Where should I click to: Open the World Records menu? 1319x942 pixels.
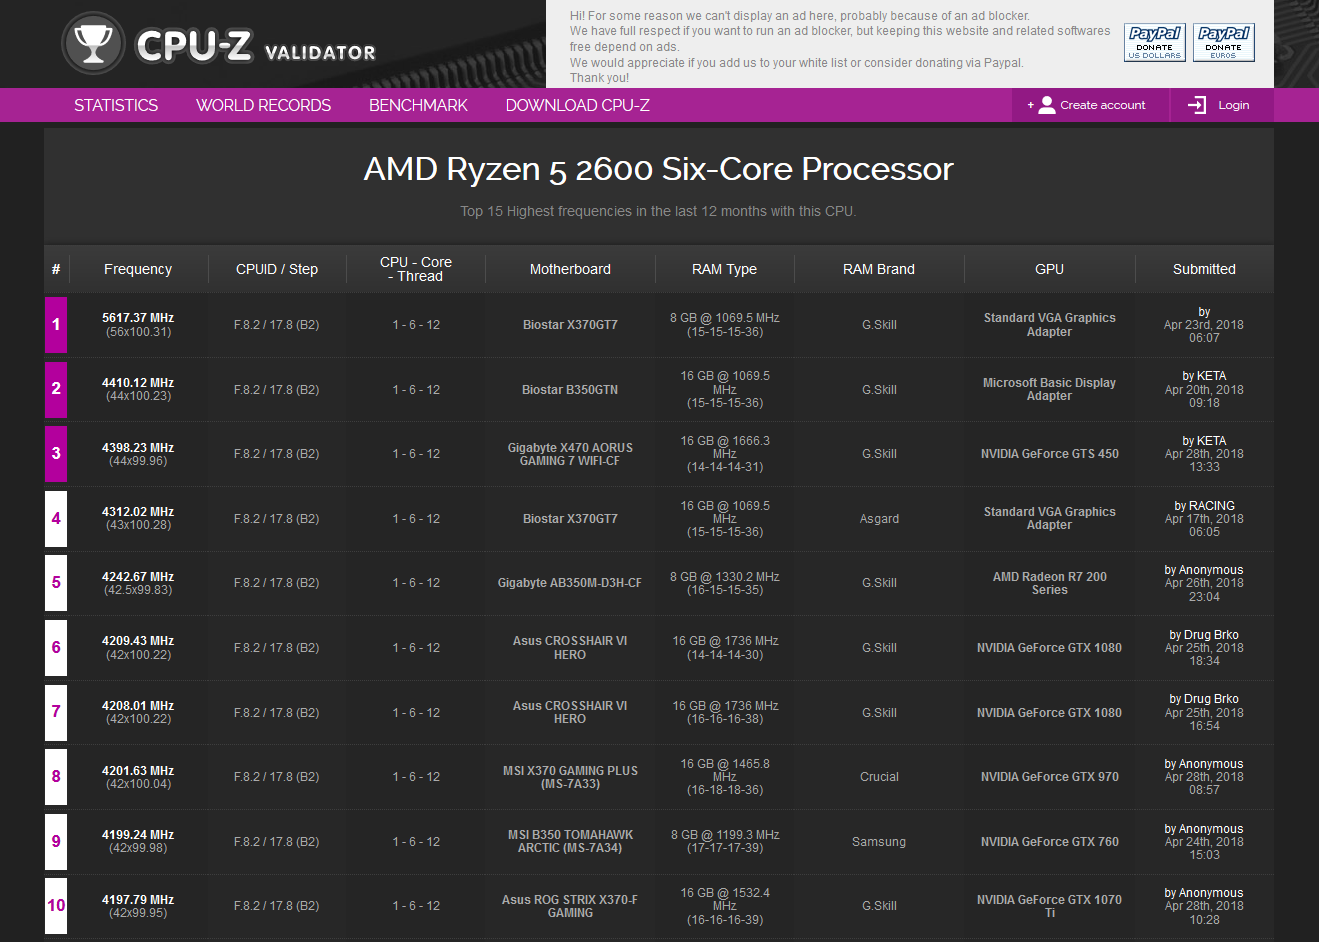tap(263, 105)
